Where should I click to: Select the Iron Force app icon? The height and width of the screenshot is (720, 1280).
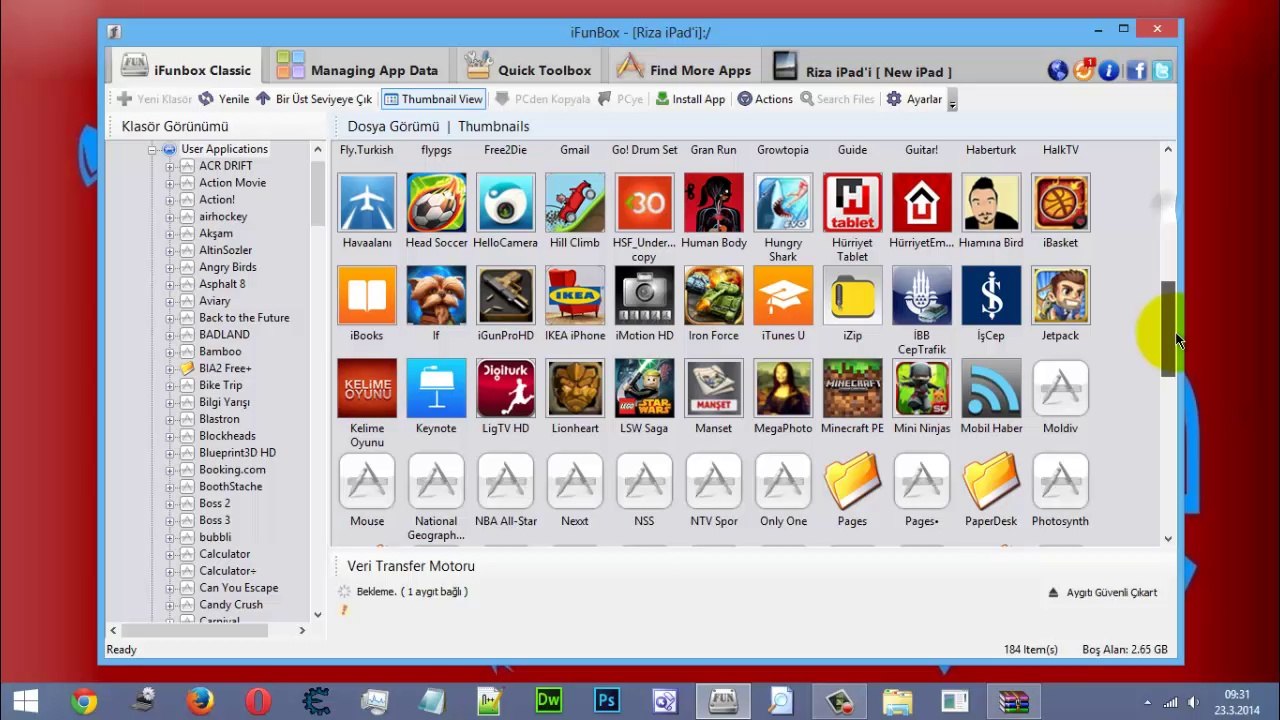[x=714, y=296]
